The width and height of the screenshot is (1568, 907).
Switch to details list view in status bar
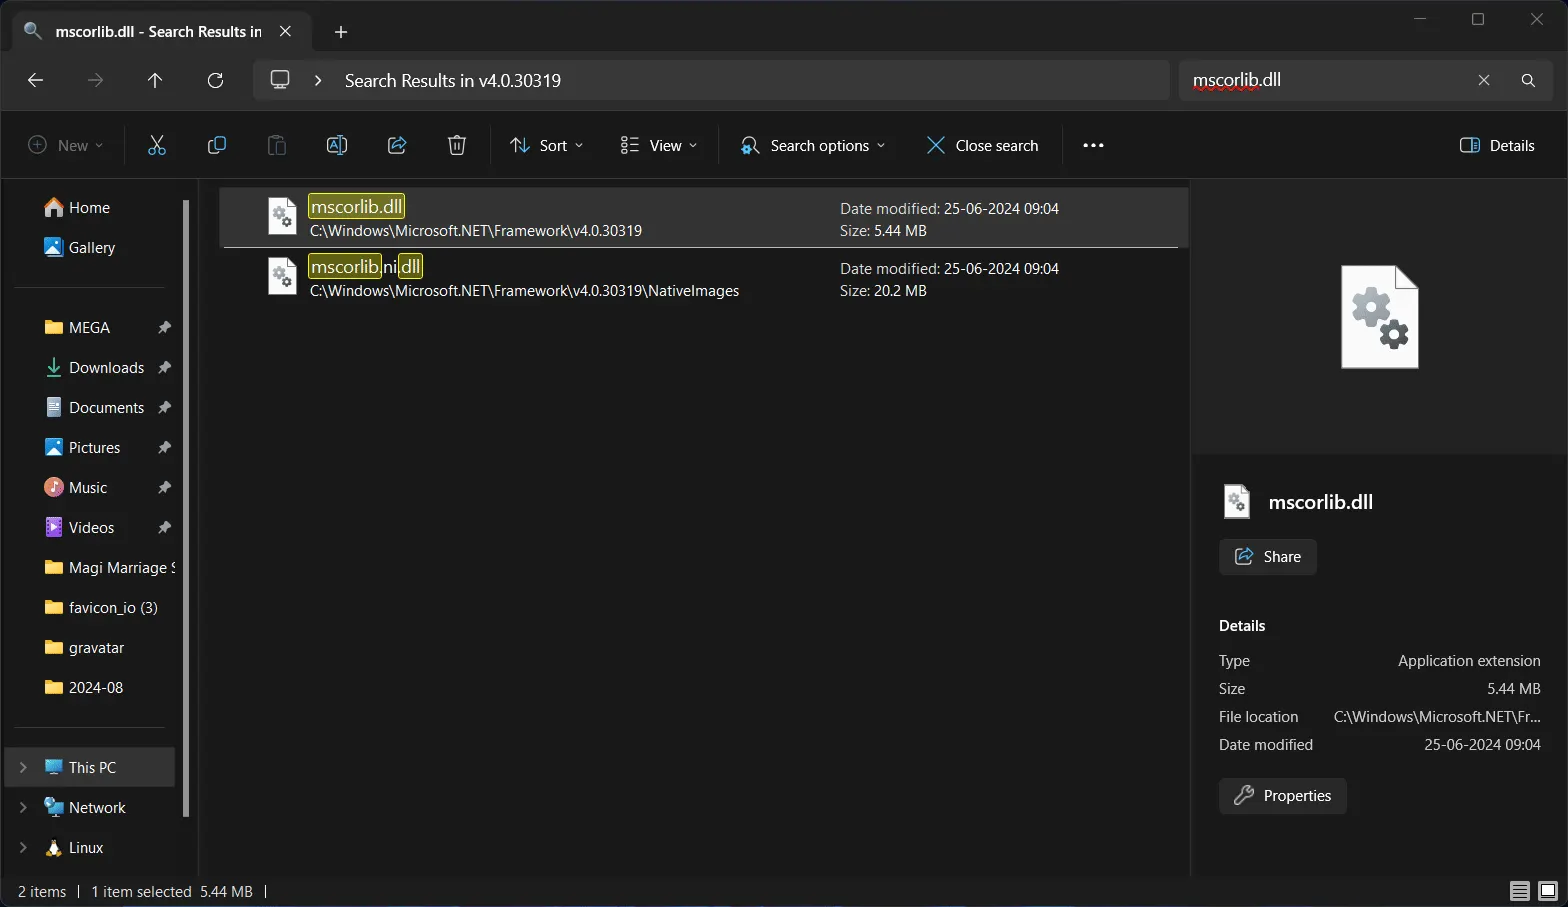(1520, 891)
